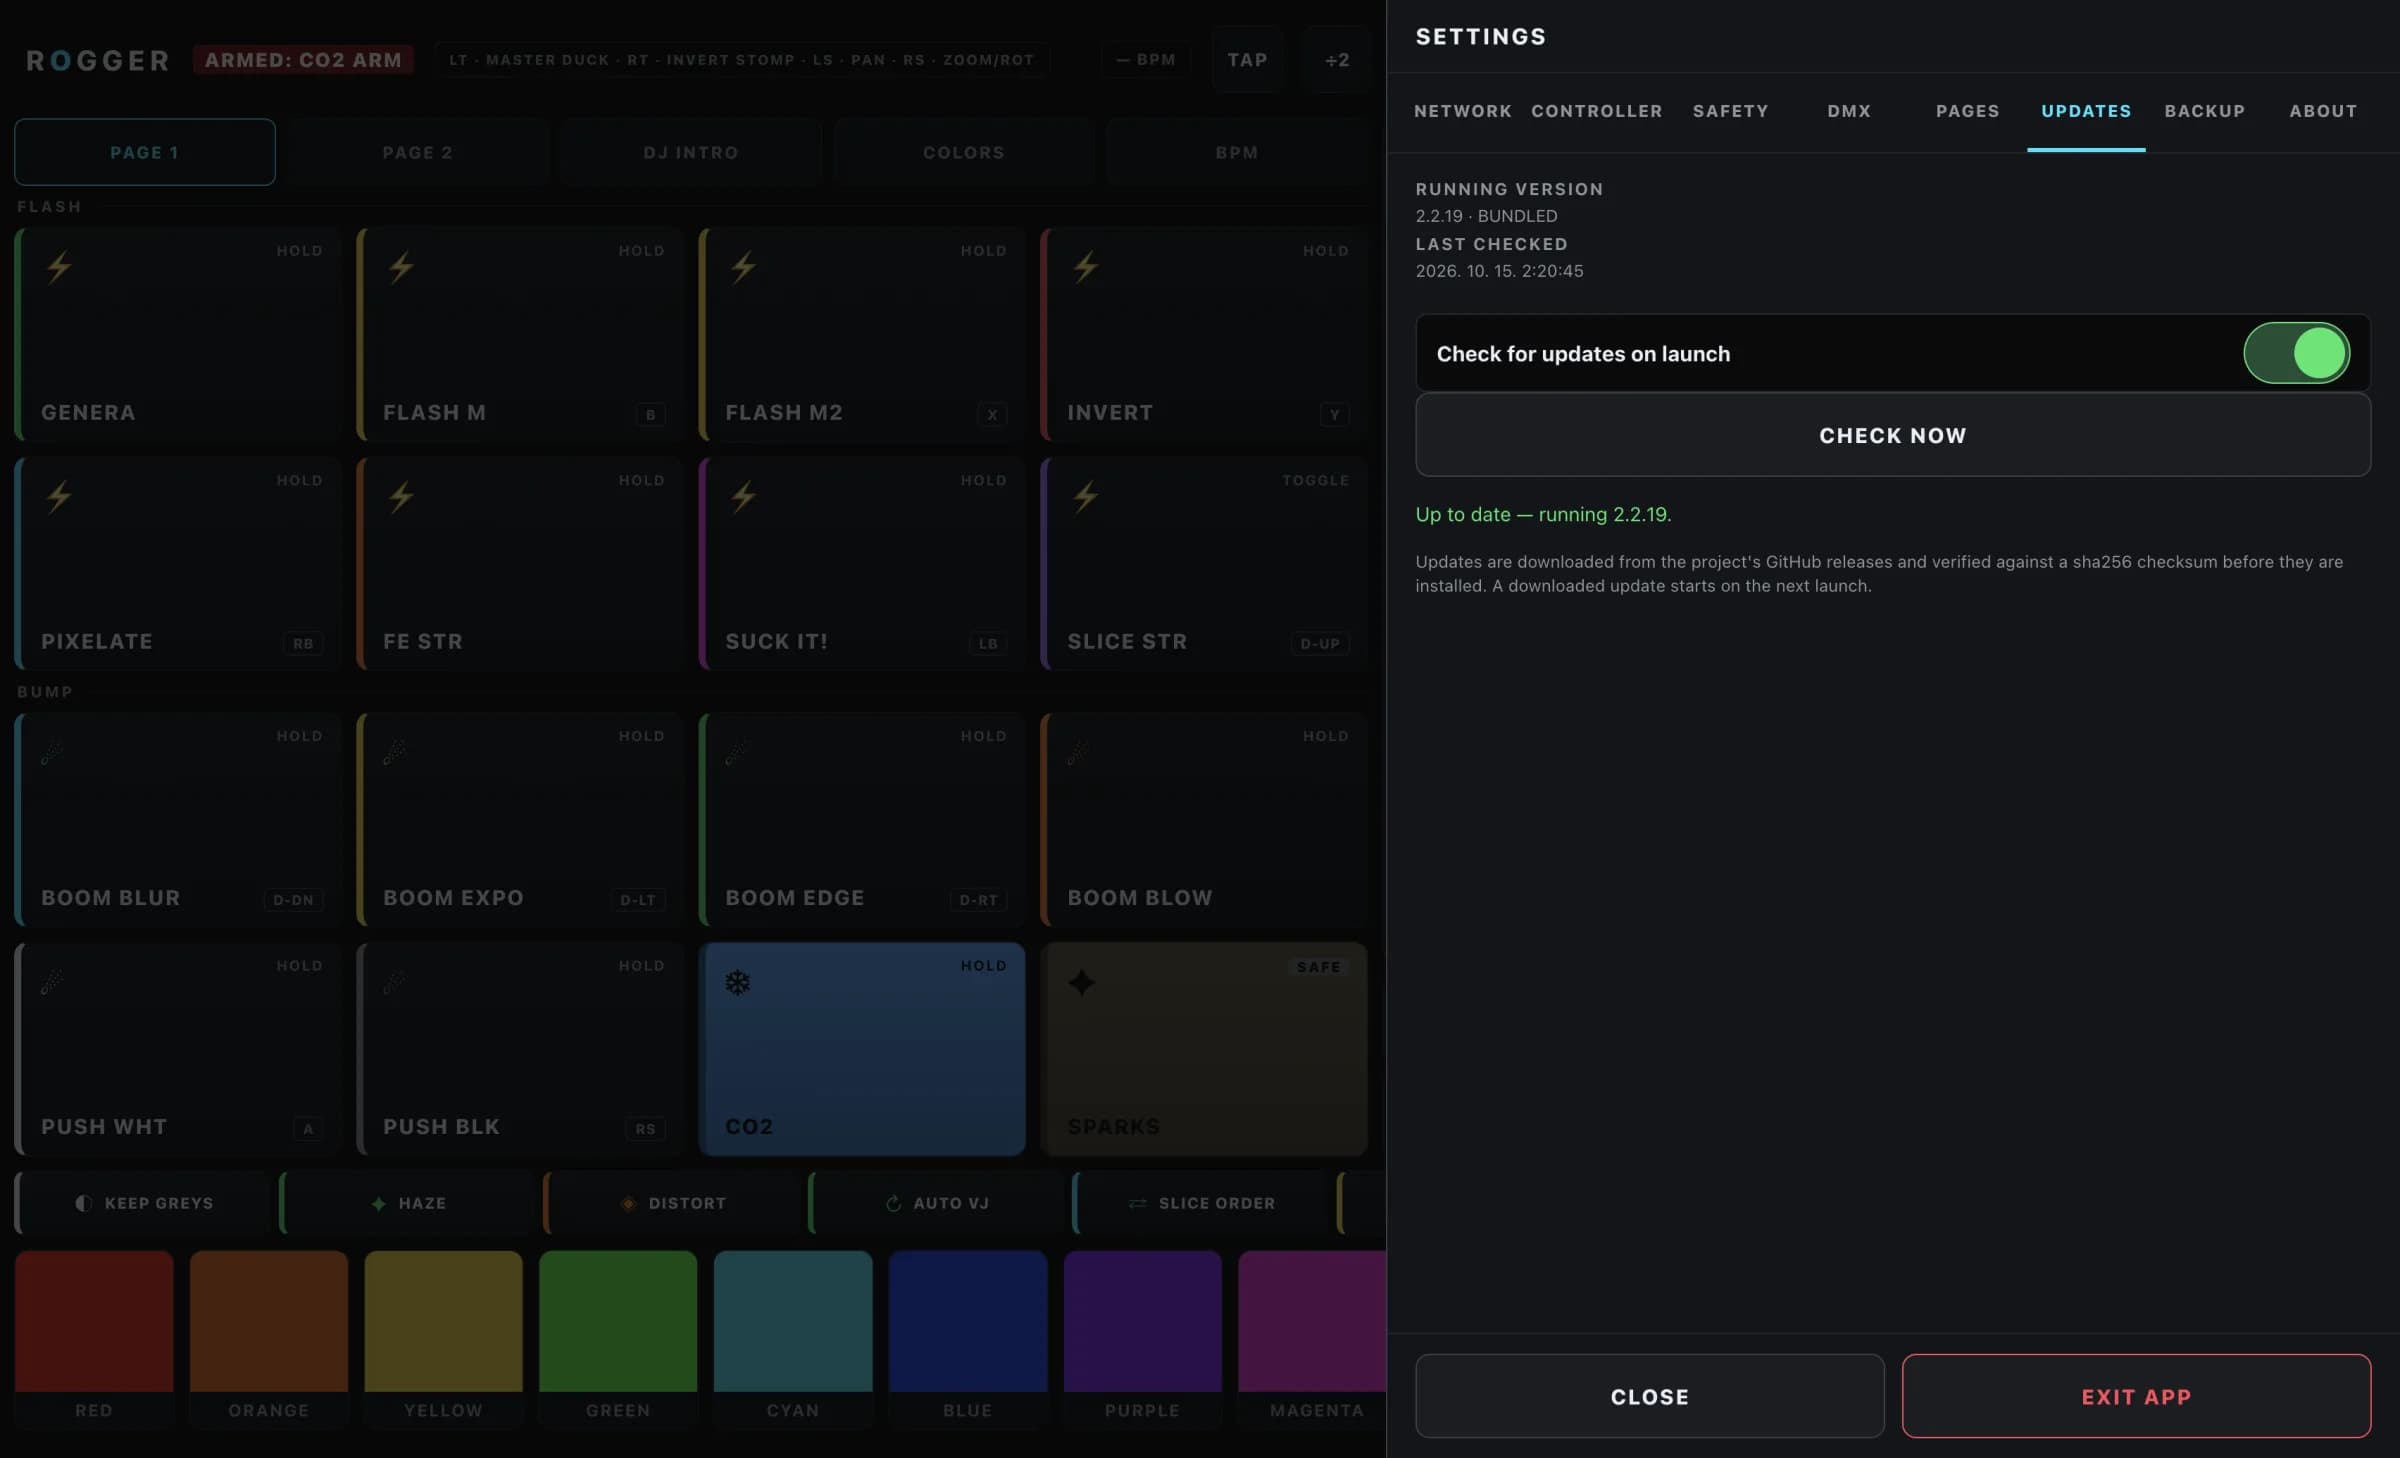Screen dimensions: 2400x1458
Task: Click the sparkle icon on SPARKS pad
Action: pyautogui.click(x=1081, y=983)
